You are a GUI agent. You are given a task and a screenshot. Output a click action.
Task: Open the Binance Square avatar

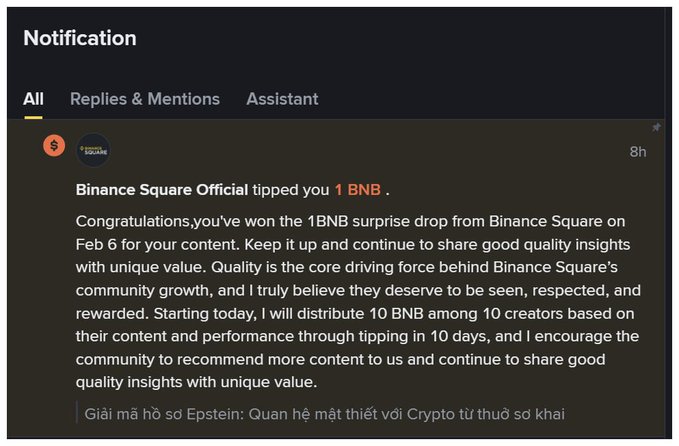click(93, 150)
